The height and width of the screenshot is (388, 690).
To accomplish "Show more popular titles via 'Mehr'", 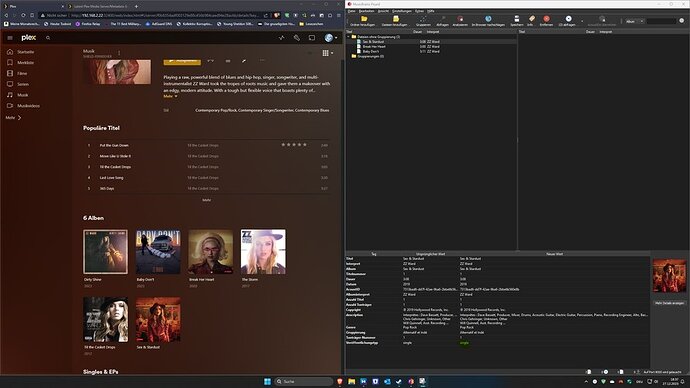I will pyautogui.click(x=206, y=200).
